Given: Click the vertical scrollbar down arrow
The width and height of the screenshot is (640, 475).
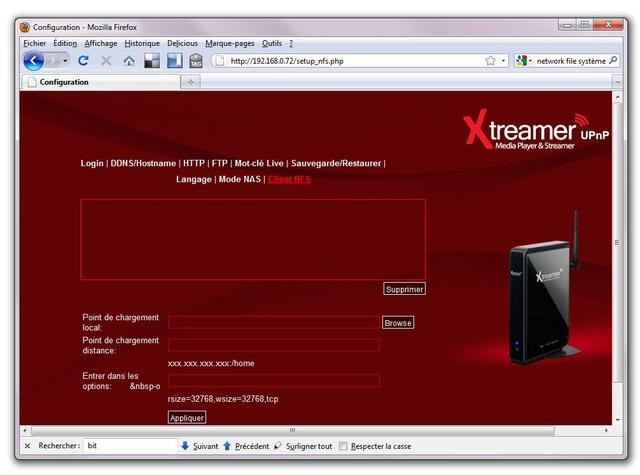Looking at the screenshot, I should (x=617, y=420).
